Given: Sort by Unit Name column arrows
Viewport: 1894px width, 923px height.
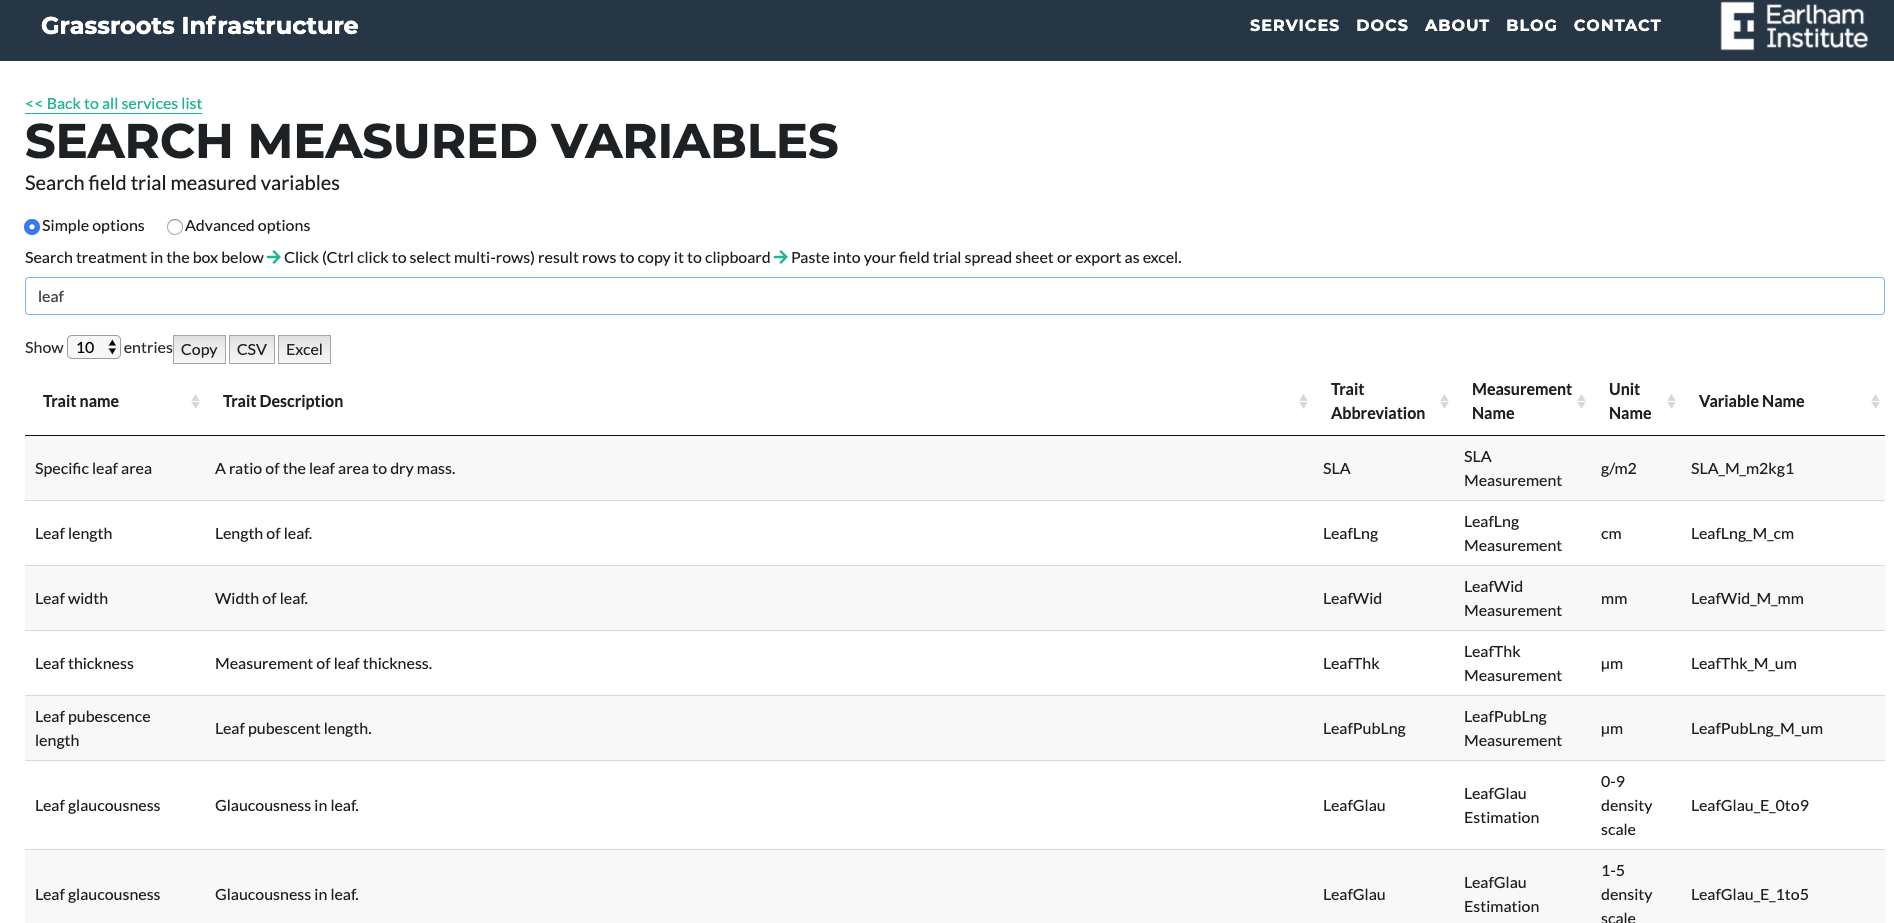Looking at the screenshot, I should [1671, 401].
